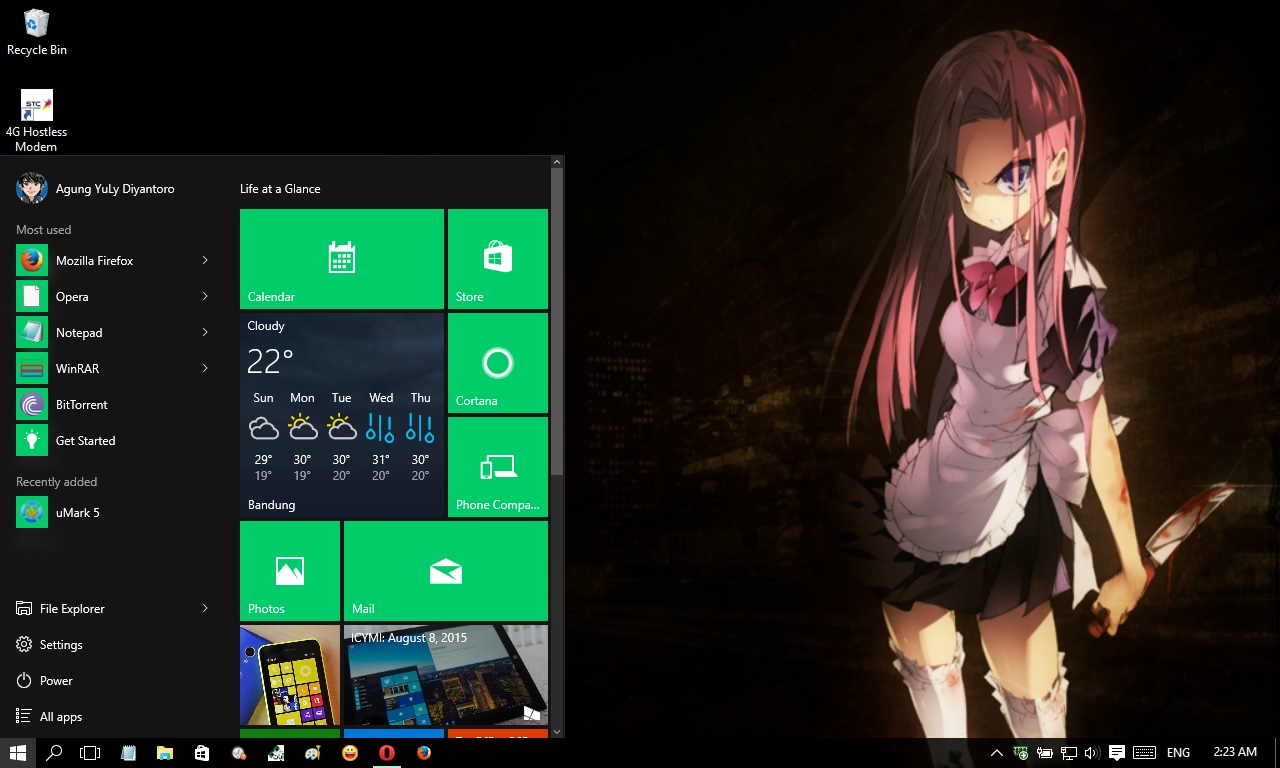Click the ENG language indicator
Viewport: 1280px width, 768px height.
click(x=1178, y=753)
